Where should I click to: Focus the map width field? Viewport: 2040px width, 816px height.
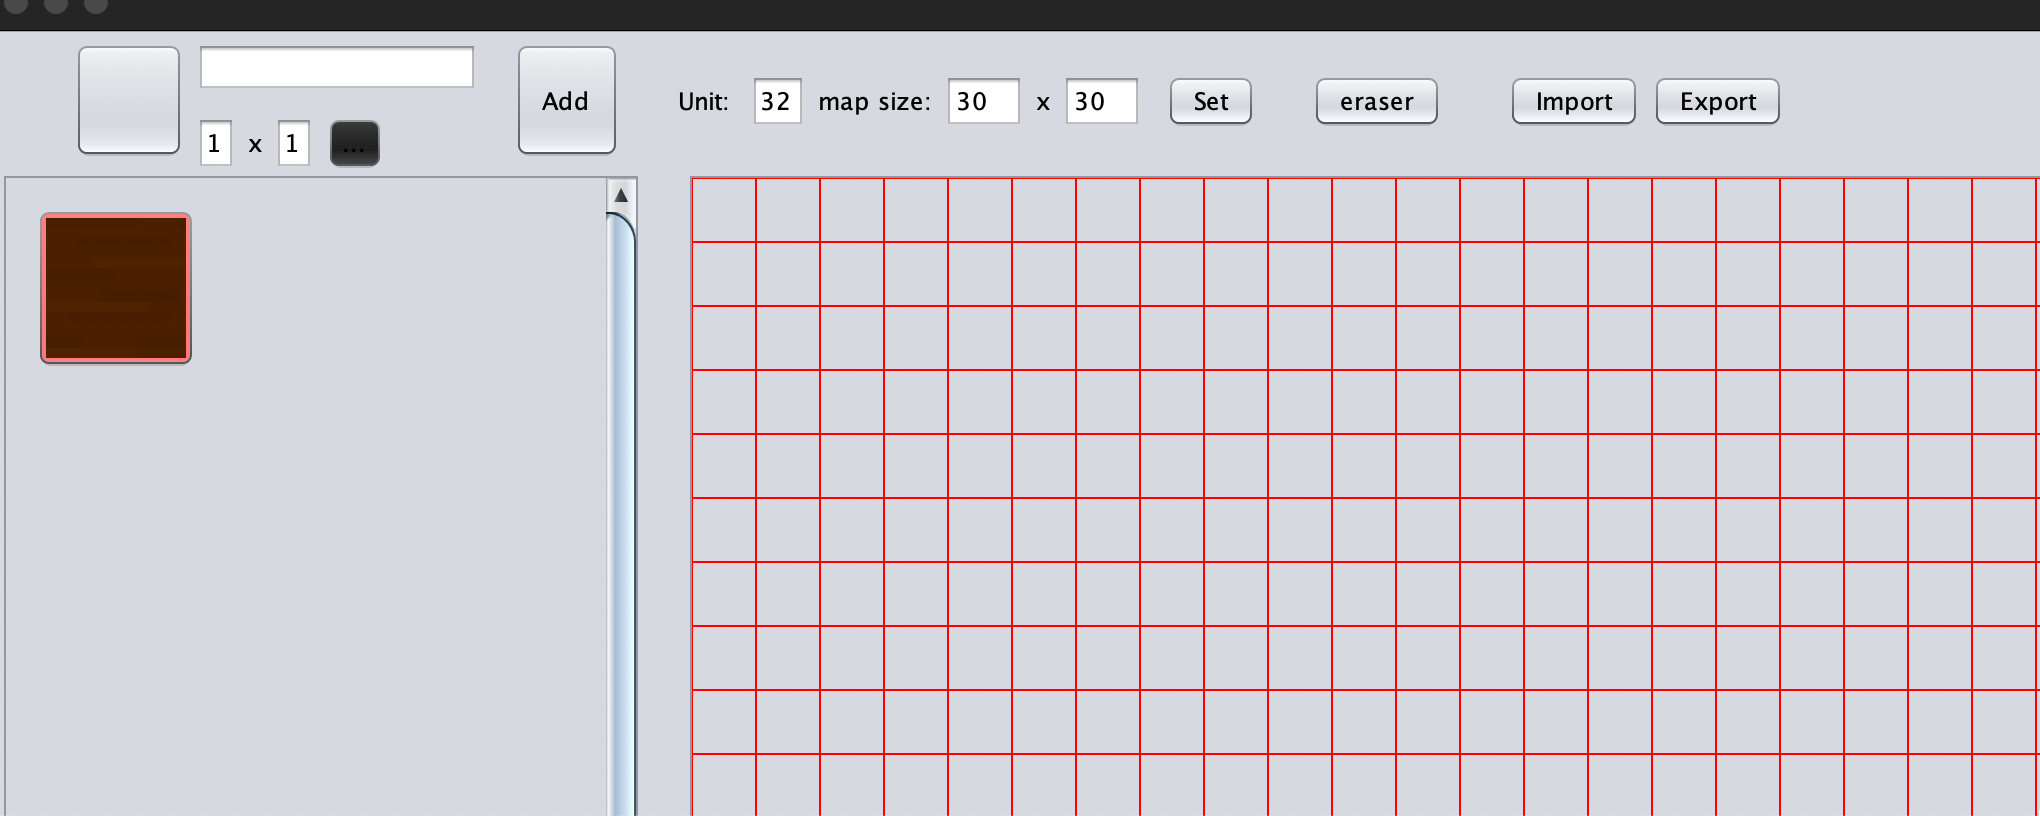[x=983, y=101]
